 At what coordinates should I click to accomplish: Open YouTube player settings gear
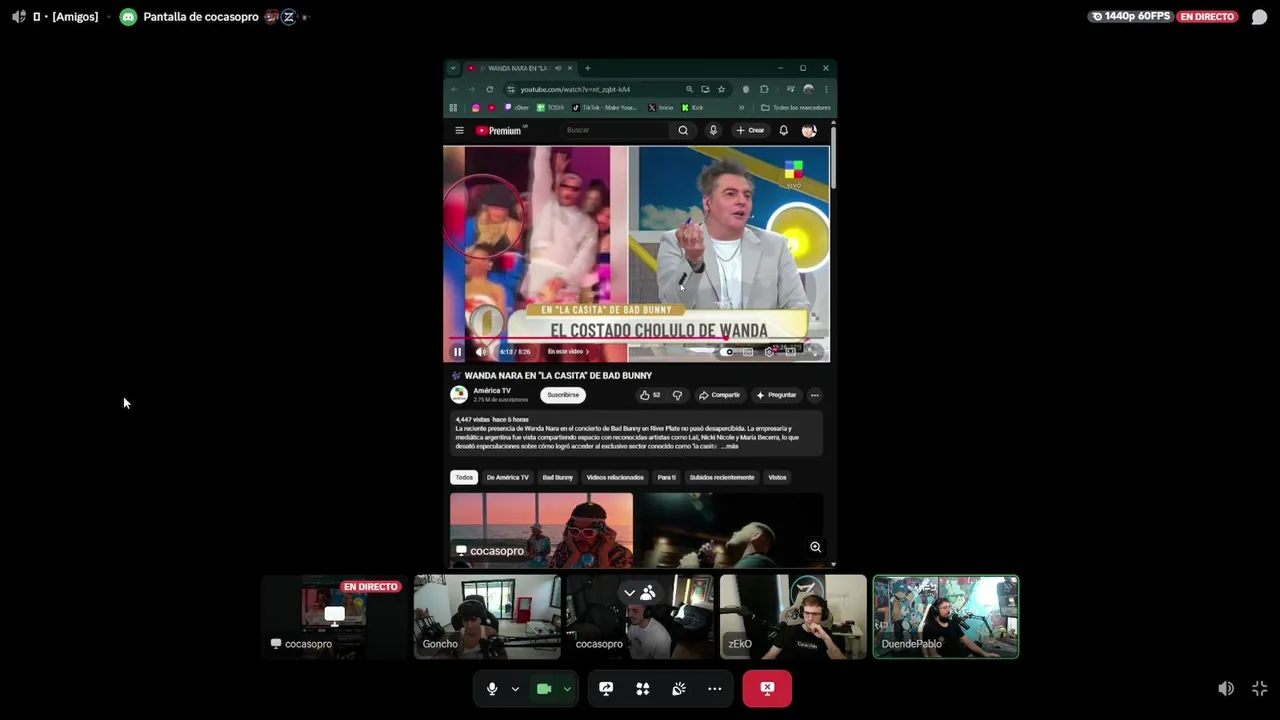[769, 352]
